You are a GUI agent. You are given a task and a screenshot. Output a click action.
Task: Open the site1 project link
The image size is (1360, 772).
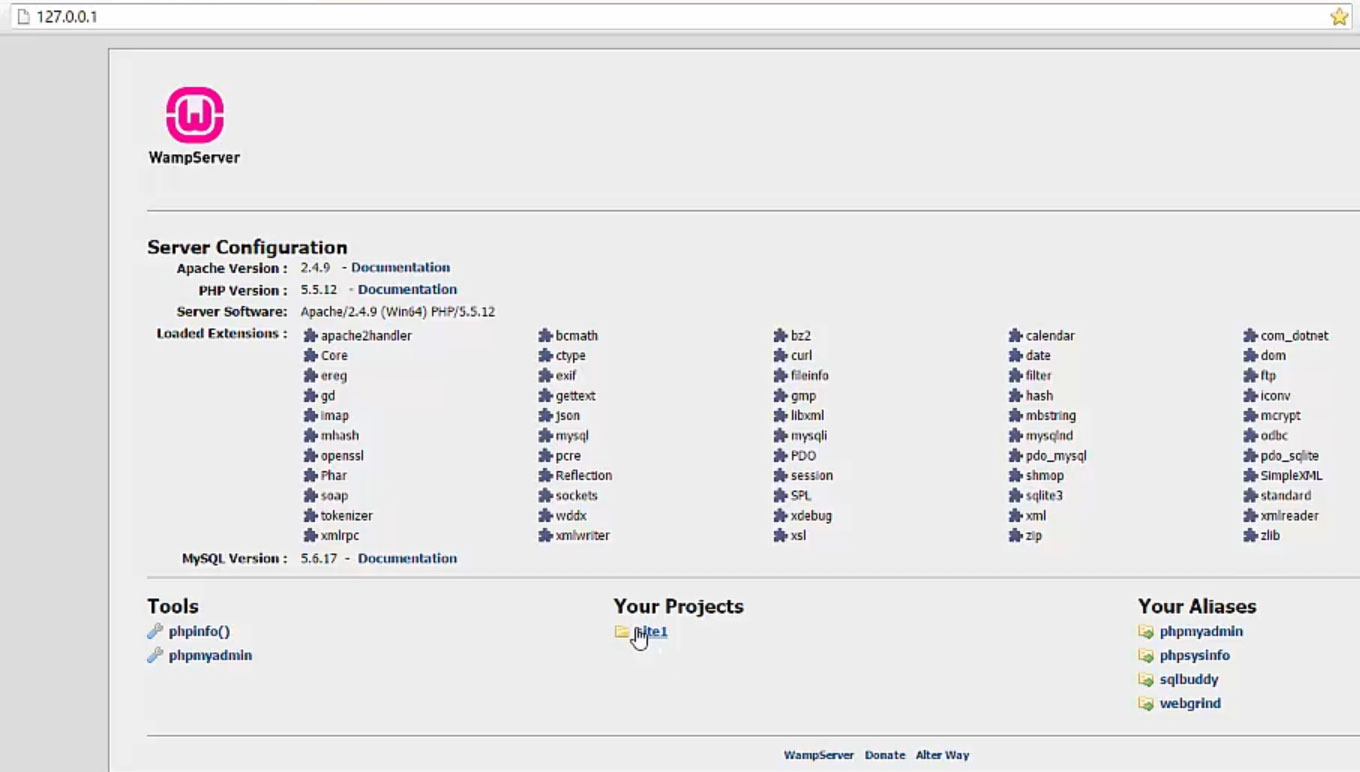point(650,631)
